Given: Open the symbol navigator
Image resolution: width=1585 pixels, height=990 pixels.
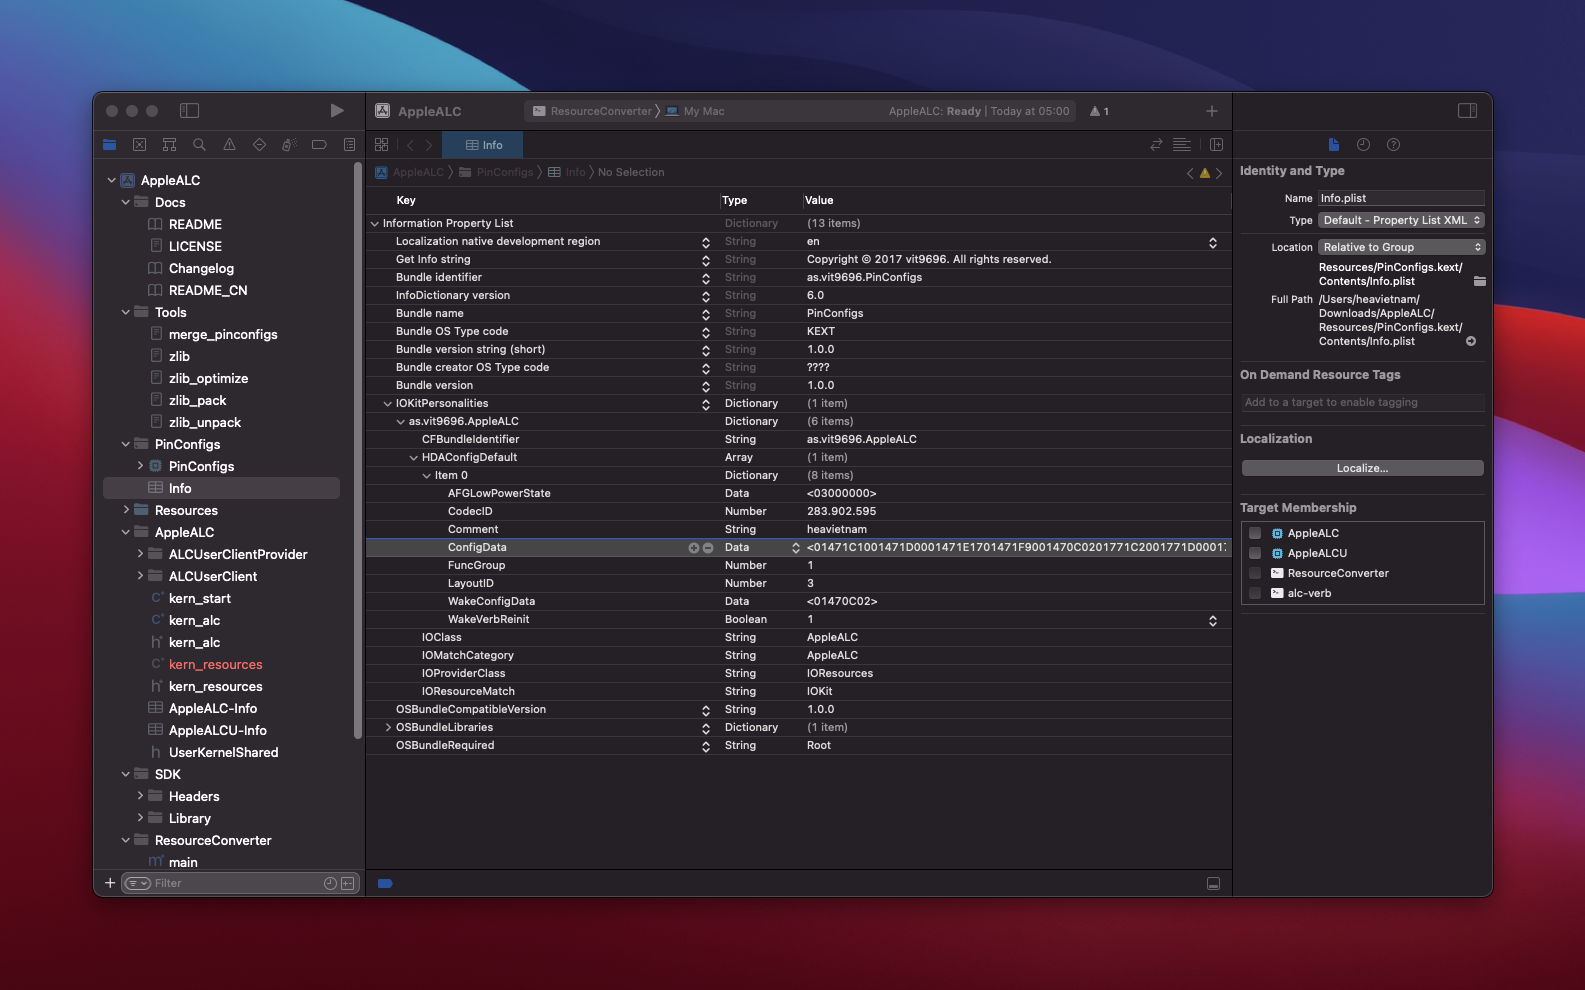Looking at the screenshot, I should coord(170,145).
